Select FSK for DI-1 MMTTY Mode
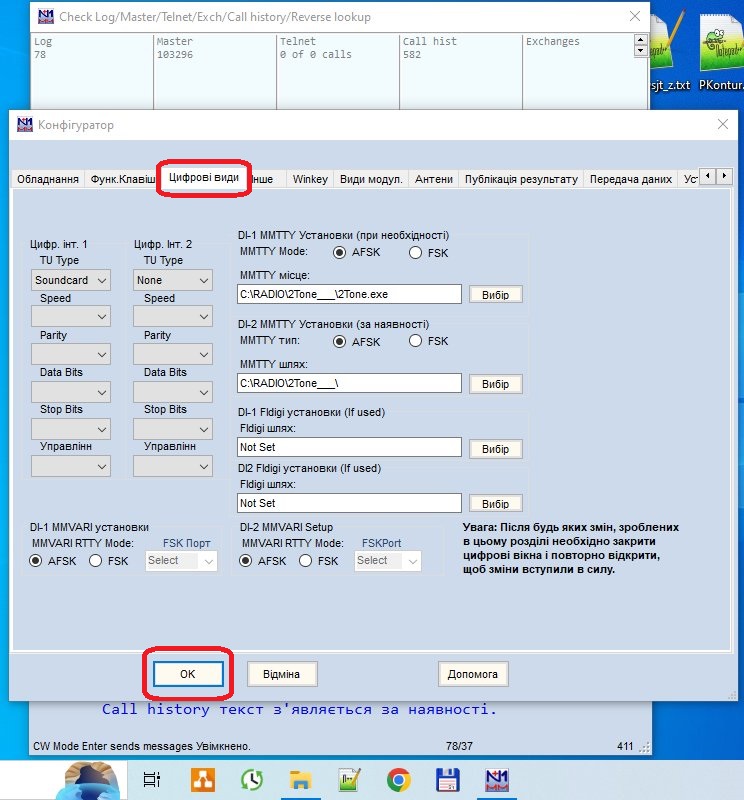 pos(415,253)
